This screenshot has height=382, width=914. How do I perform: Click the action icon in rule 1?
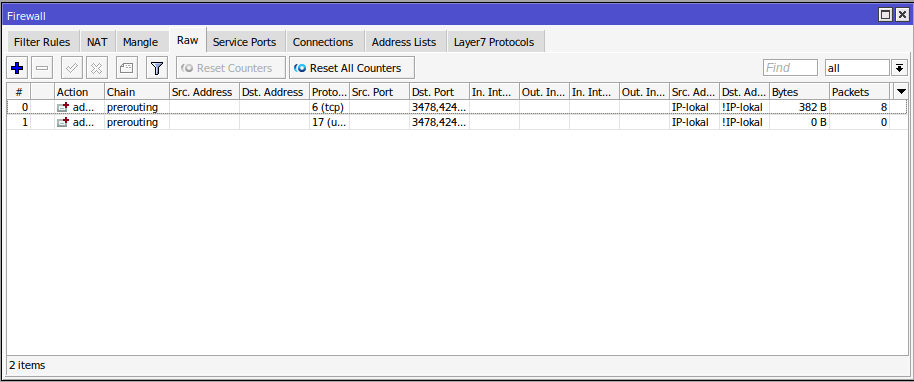pyautogui.click(x=63, y=122)
